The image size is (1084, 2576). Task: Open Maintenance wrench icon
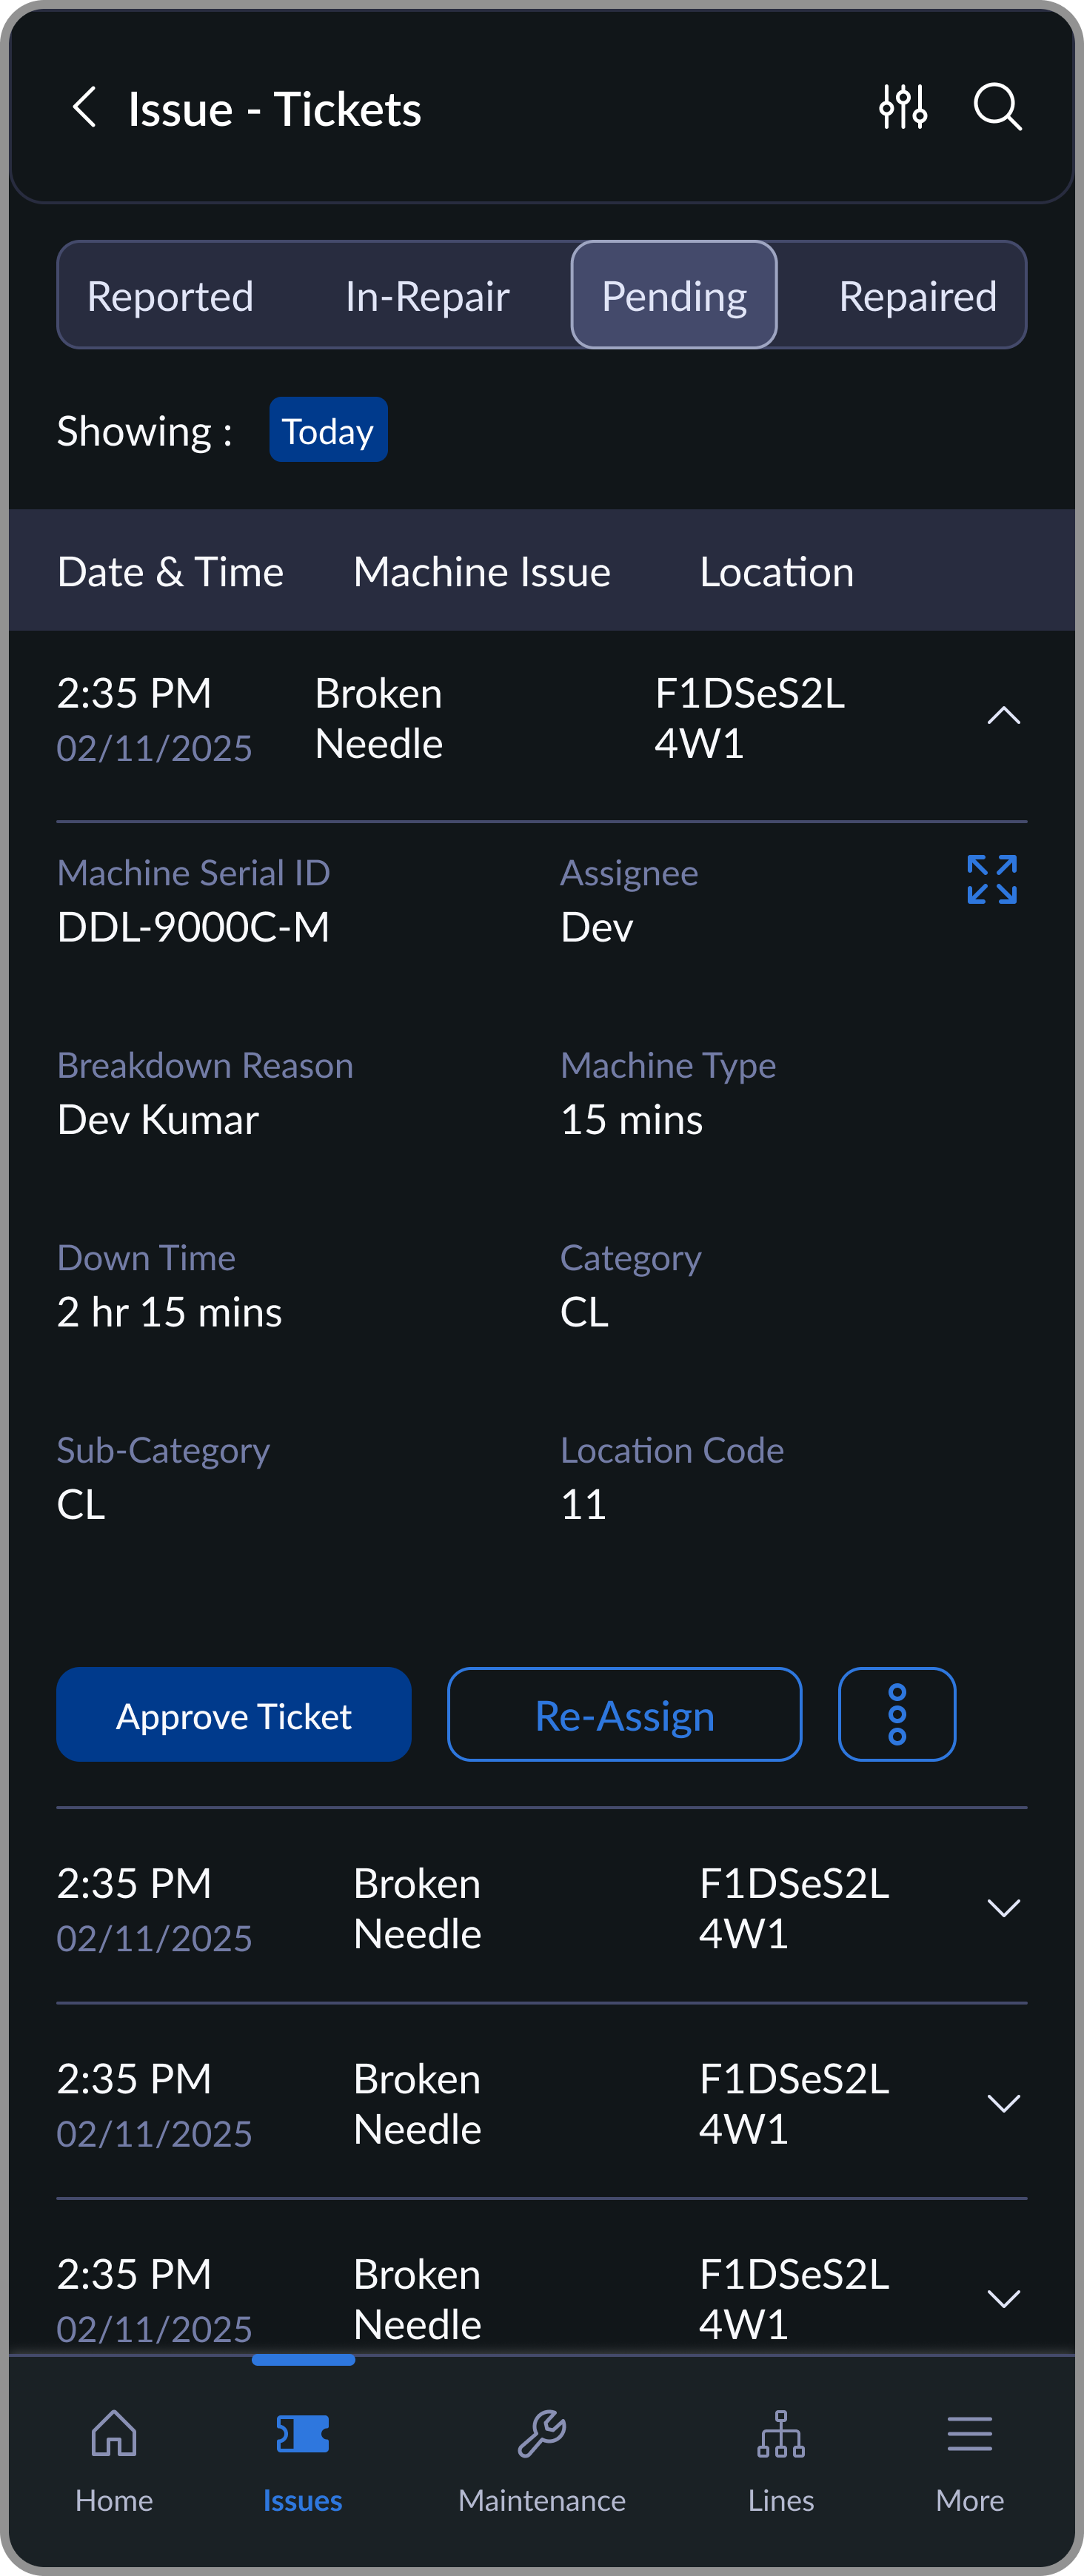coord(542,2434)
